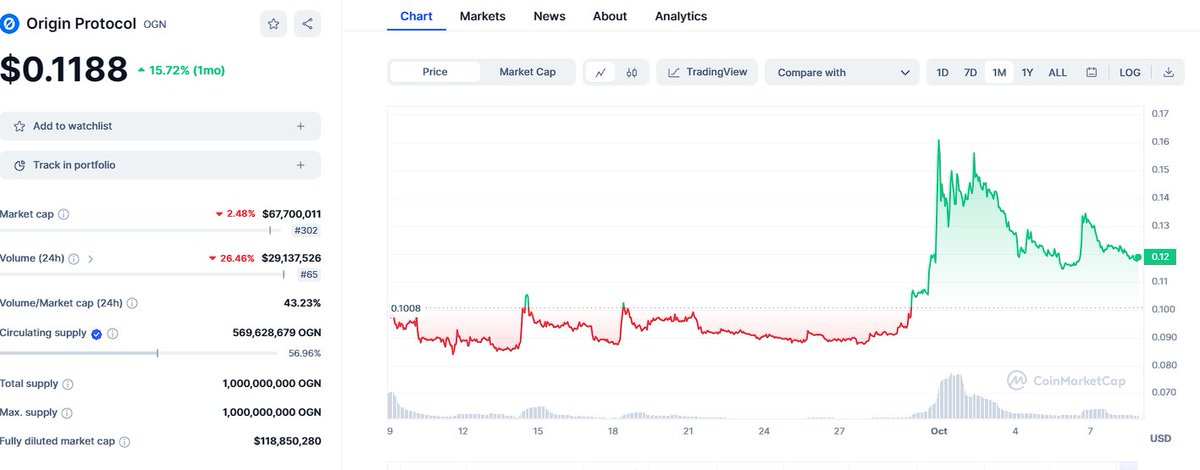1200x470 pixels.
Task: Open the News tab
Action: (x=549, y=16)
